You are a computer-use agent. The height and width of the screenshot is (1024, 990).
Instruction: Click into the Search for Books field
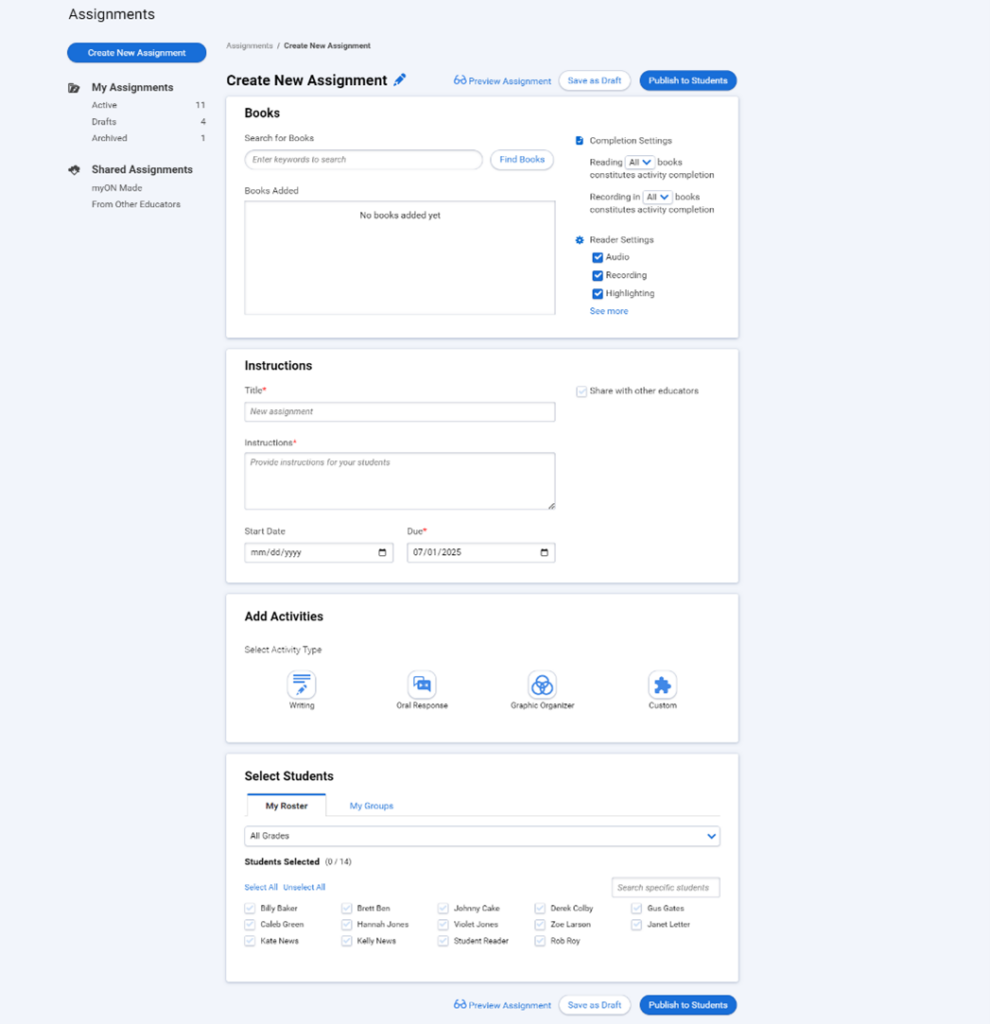click(363, 160)
